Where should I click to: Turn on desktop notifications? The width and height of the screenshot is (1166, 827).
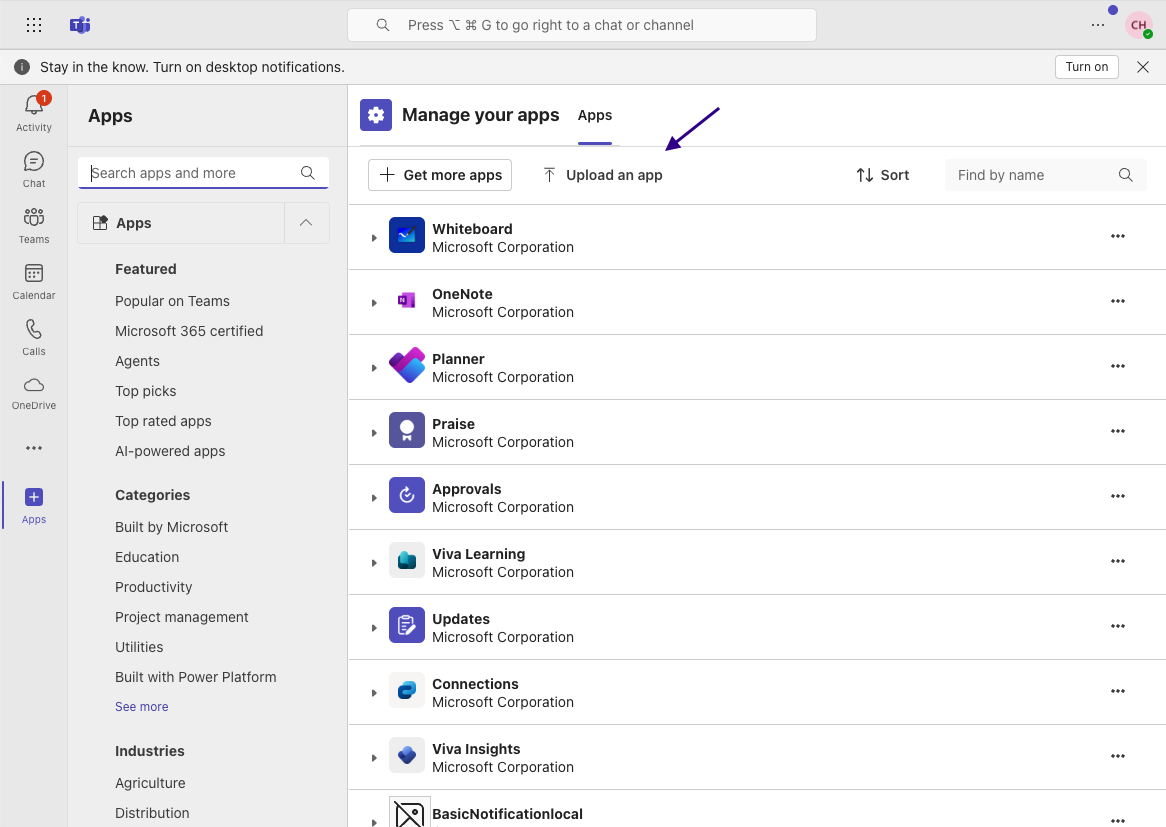[x=1086, y=67]
